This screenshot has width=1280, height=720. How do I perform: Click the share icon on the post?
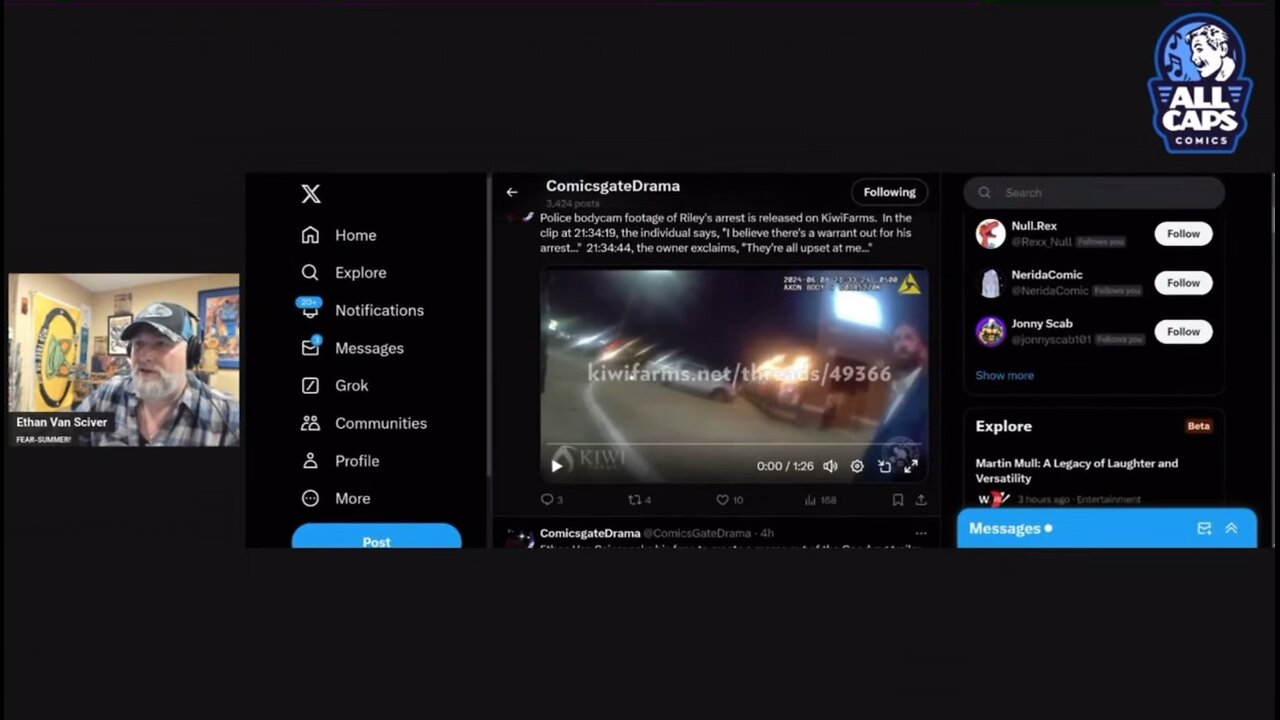(x=921, y=499)
